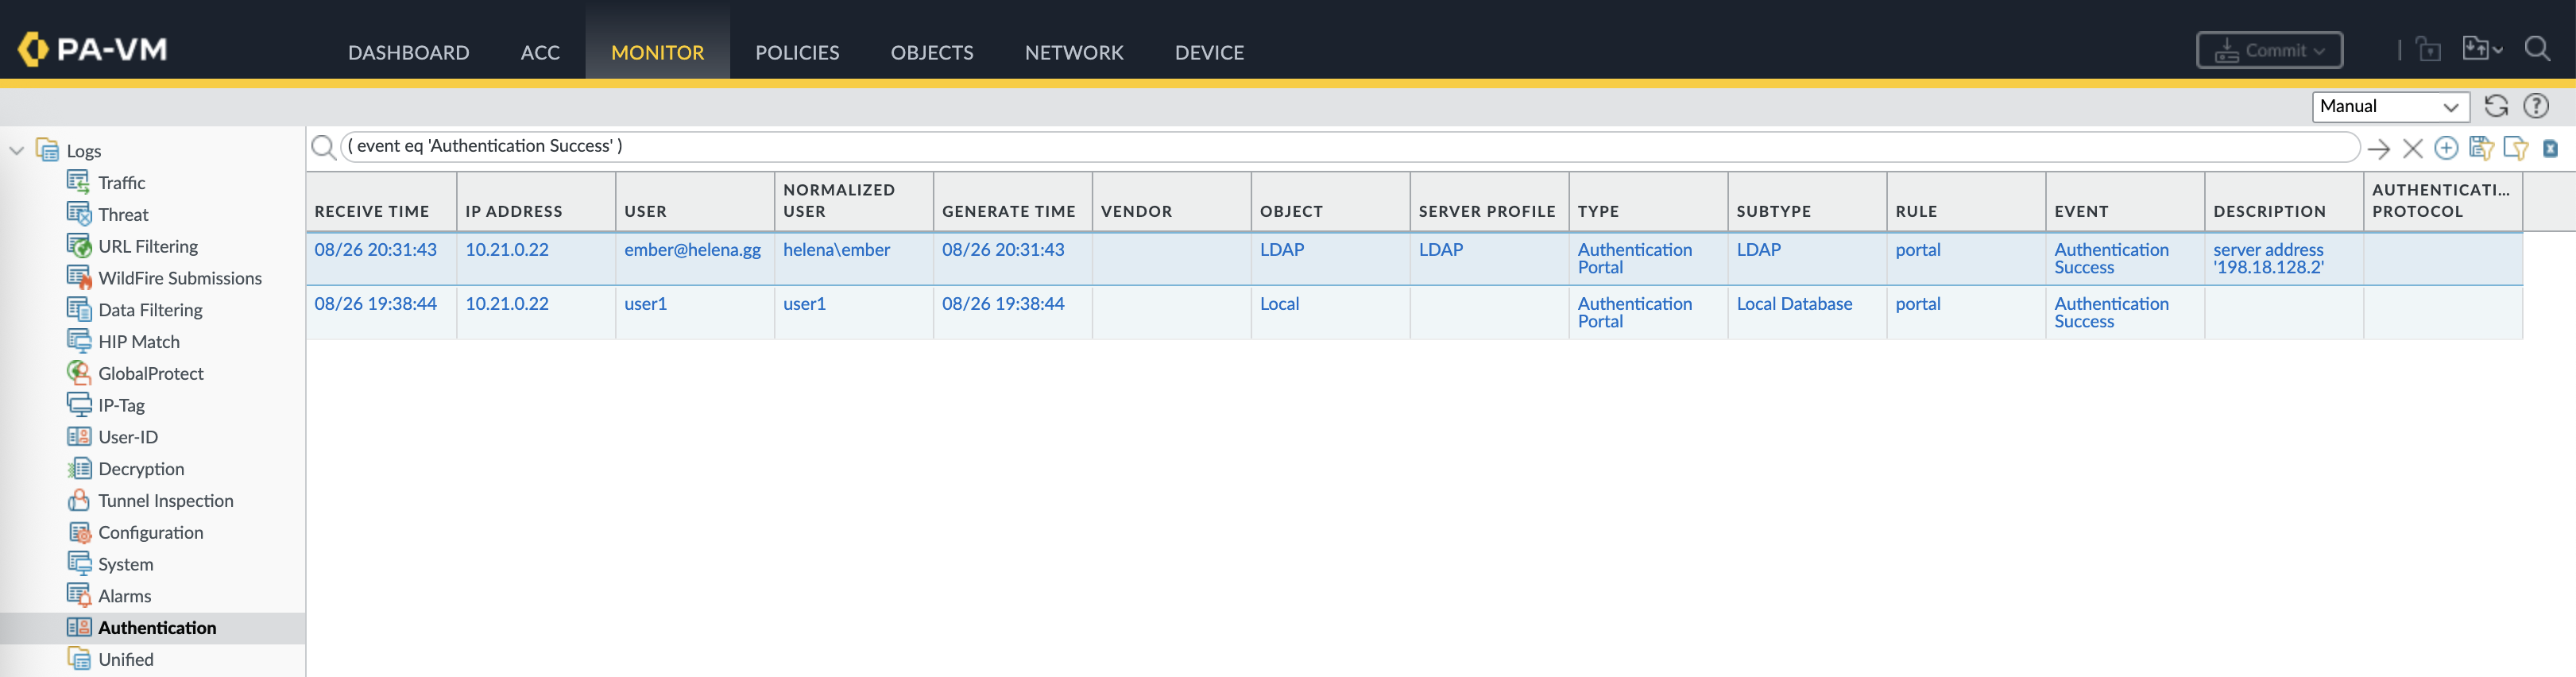Click the Load Filter icon
Viewport: 2576px width, 677px height.
pos(2515,148)
